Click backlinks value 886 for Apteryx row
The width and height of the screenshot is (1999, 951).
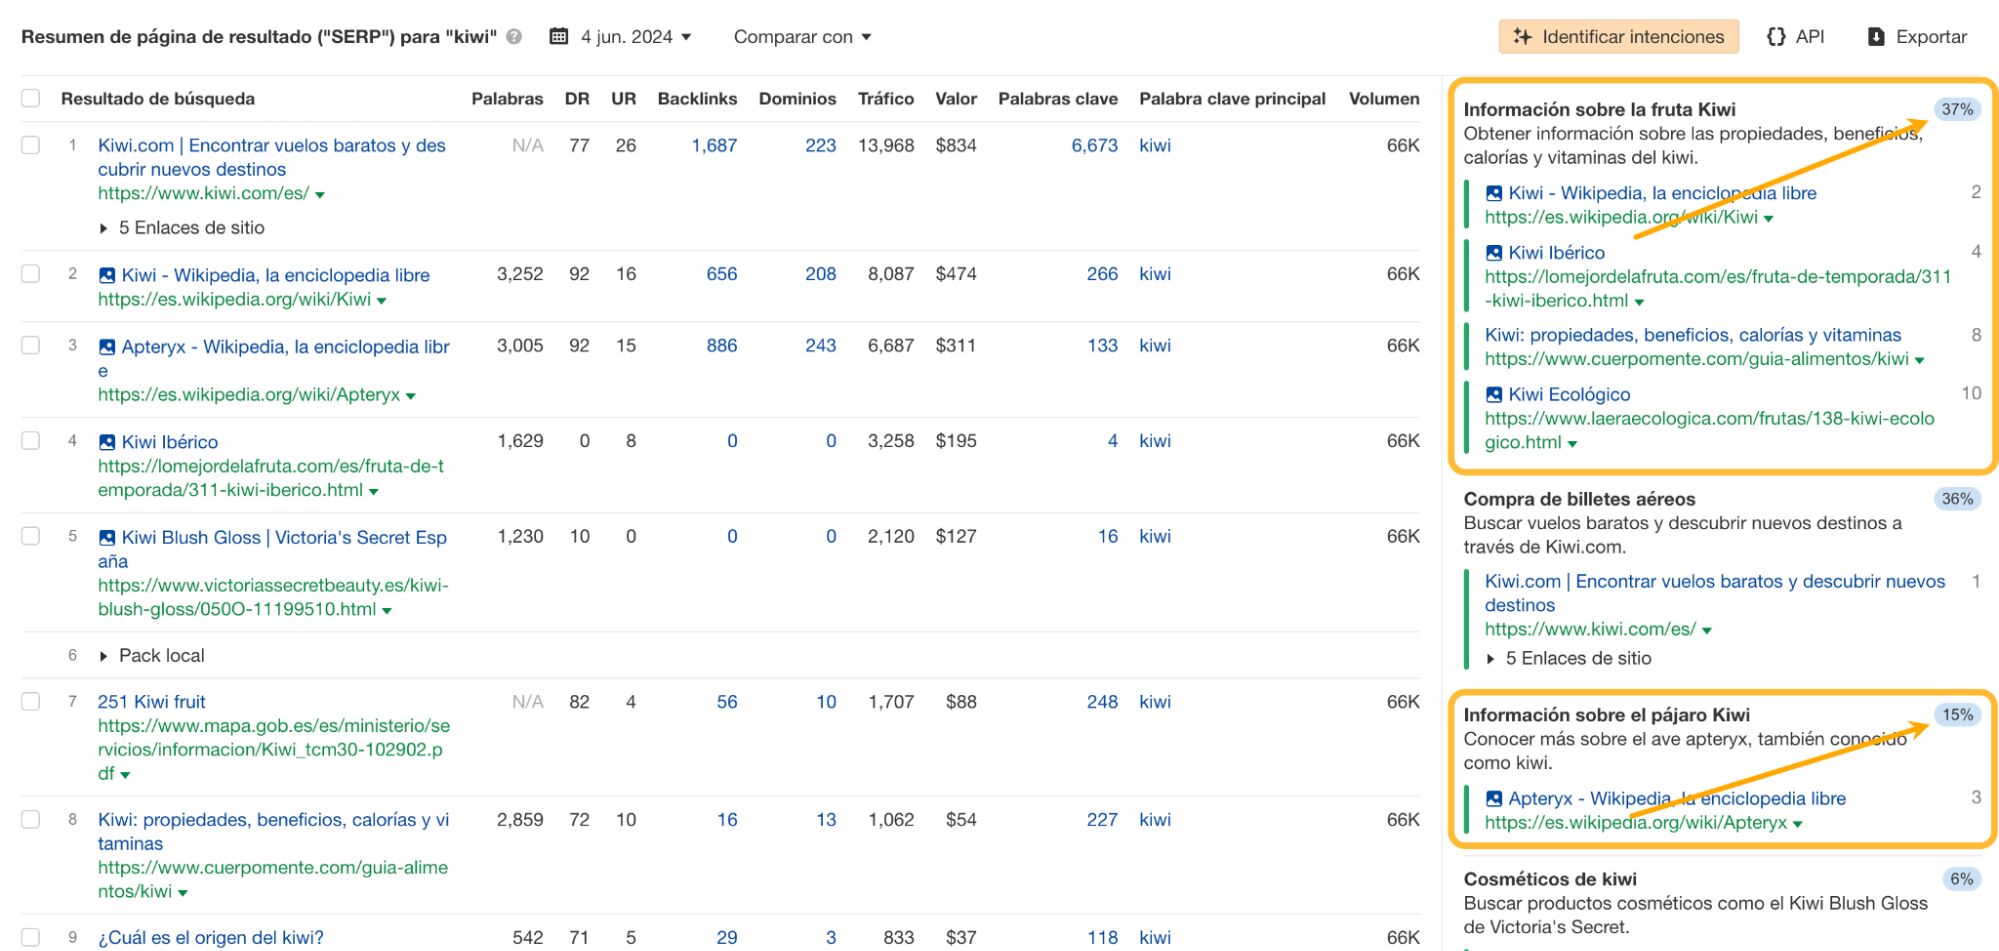pos(722,346)
